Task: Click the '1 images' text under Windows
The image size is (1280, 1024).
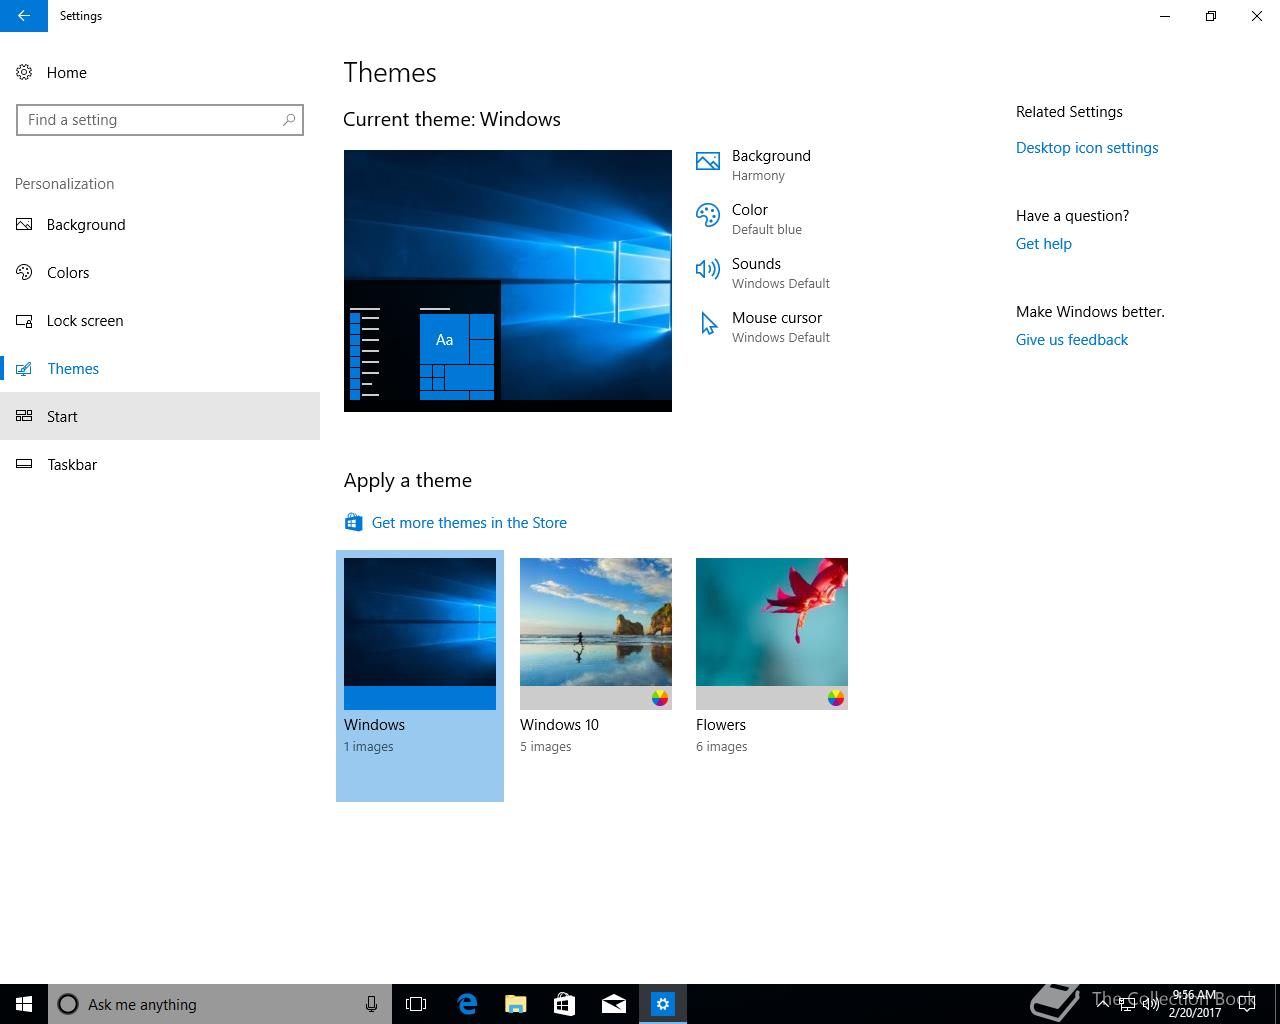Action: pyautogui.click(x=369, y=746)
